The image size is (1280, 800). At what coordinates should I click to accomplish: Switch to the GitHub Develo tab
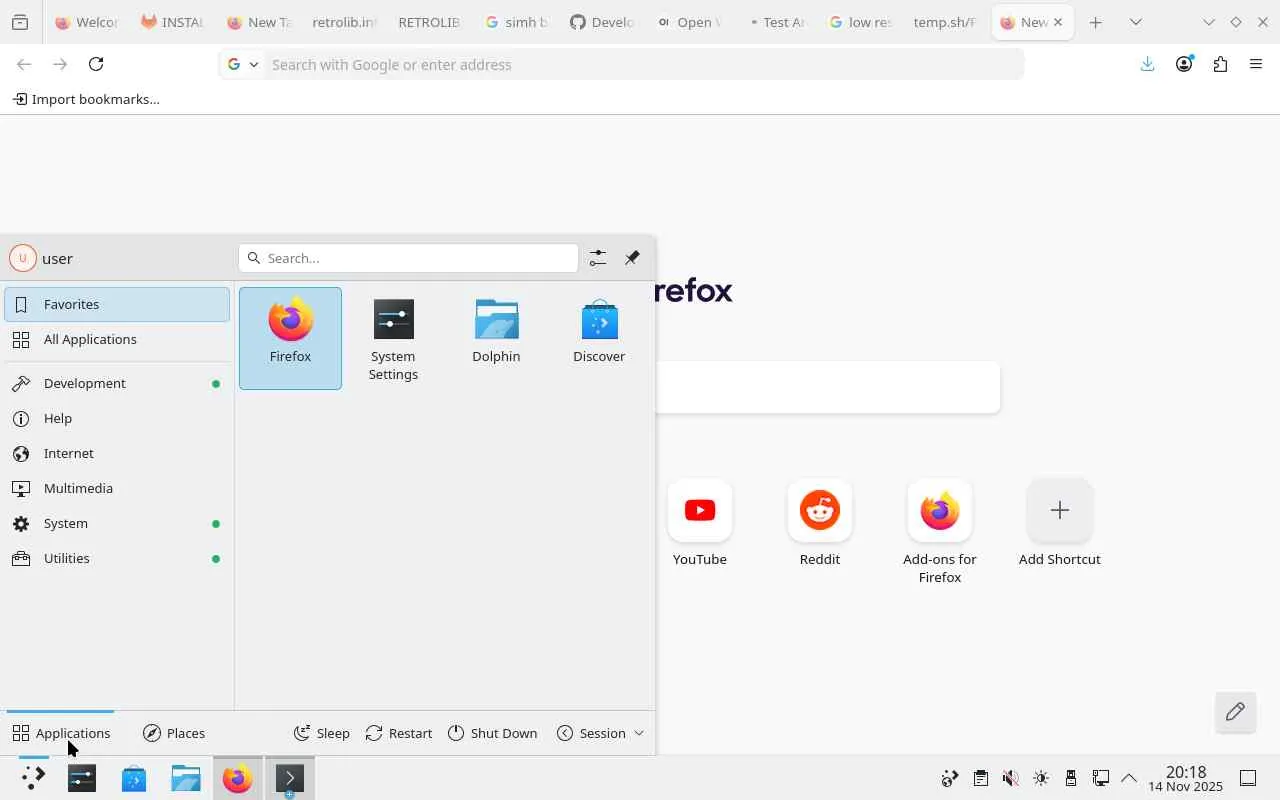[602, 22]
